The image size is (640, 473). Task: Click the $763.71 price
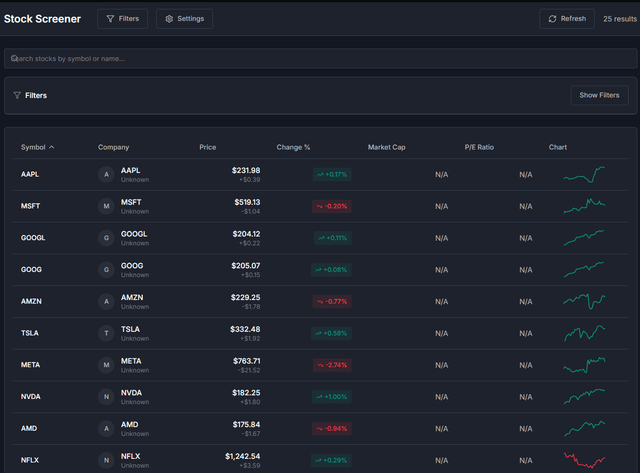click(x=247, y=361)
